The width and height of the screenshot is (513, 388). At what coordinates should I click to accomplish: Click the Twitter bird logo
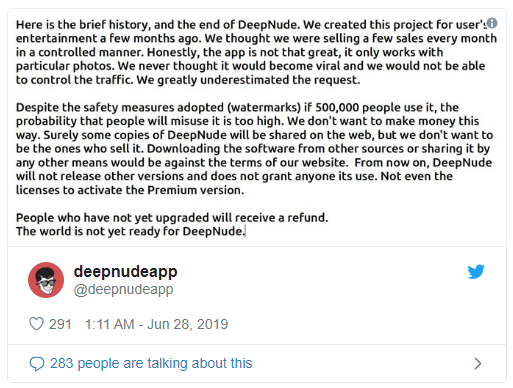pyautogui.click(x=476, y=272)
